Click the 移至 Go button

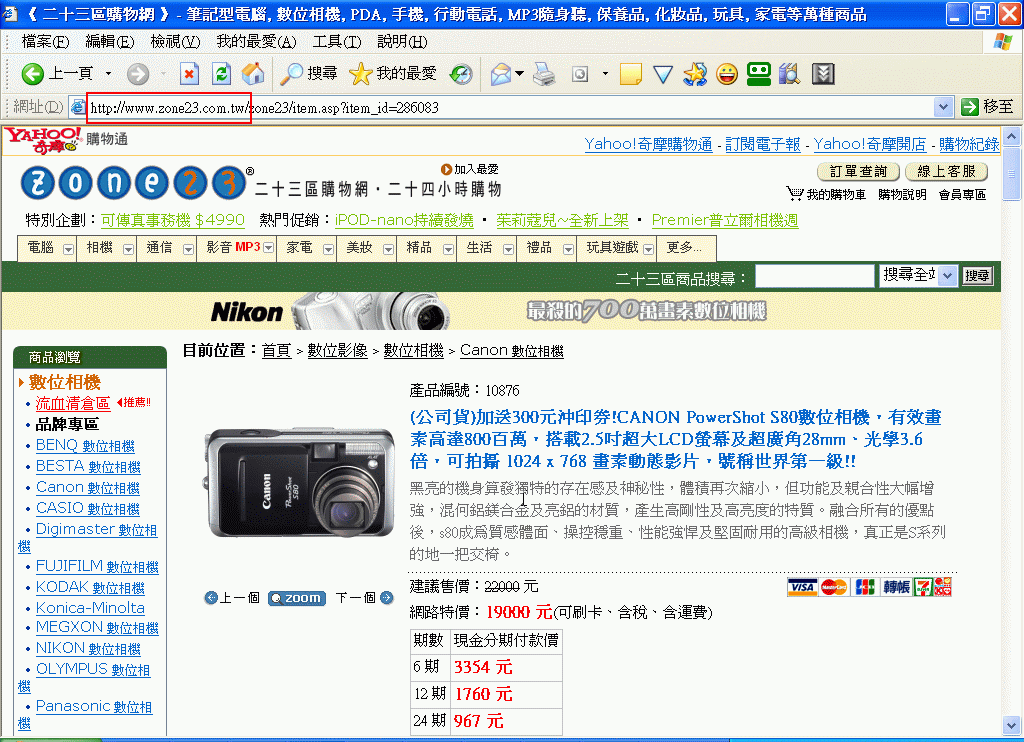[x=987, y=106]
